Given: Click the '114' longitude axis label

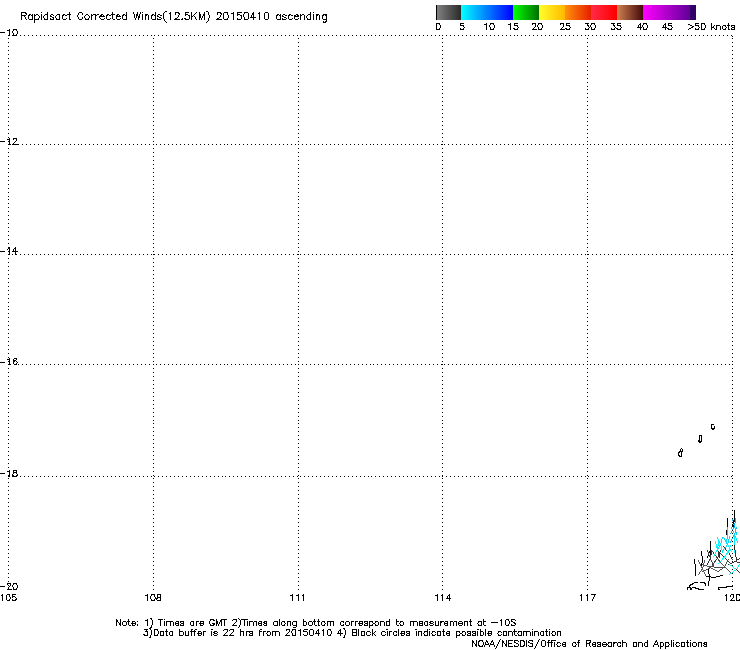Looking at the screenshot, I should [443, 598].
